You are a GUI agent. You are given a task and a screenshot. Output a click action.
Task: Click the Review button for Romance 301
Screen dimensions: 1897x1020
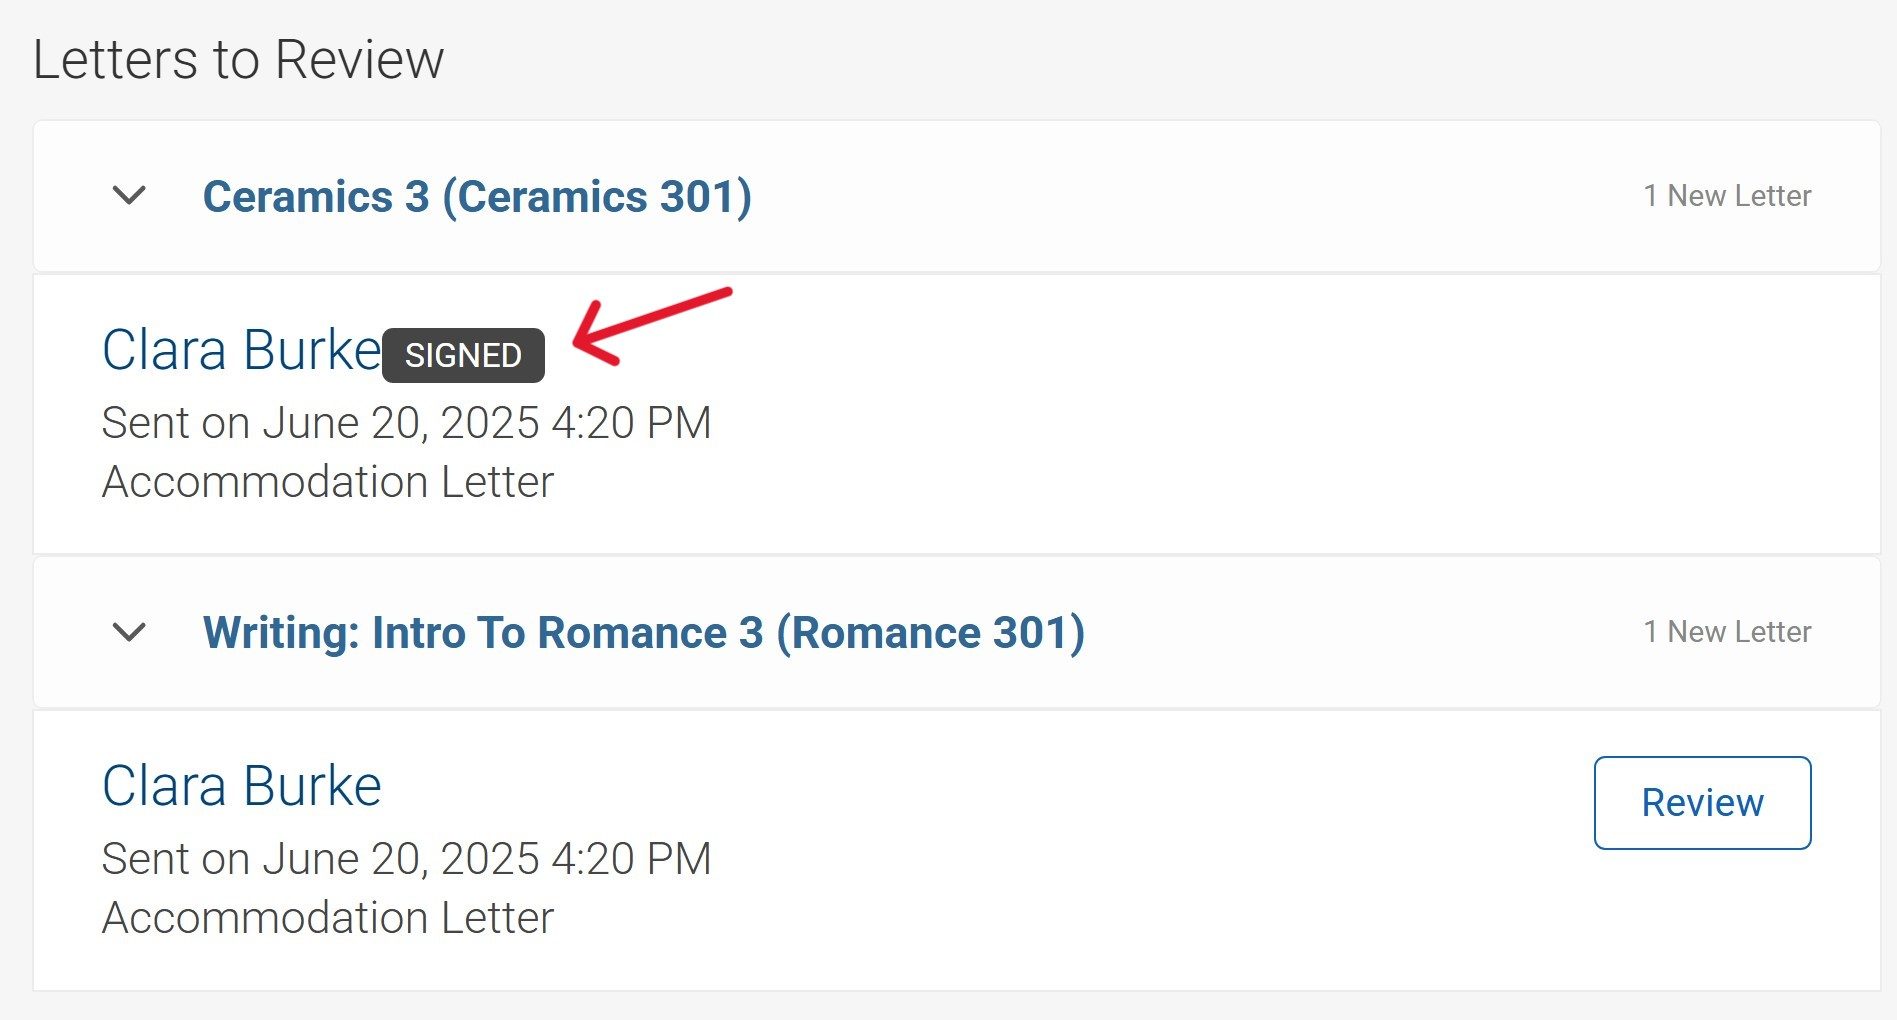[x=1702, y=803]
